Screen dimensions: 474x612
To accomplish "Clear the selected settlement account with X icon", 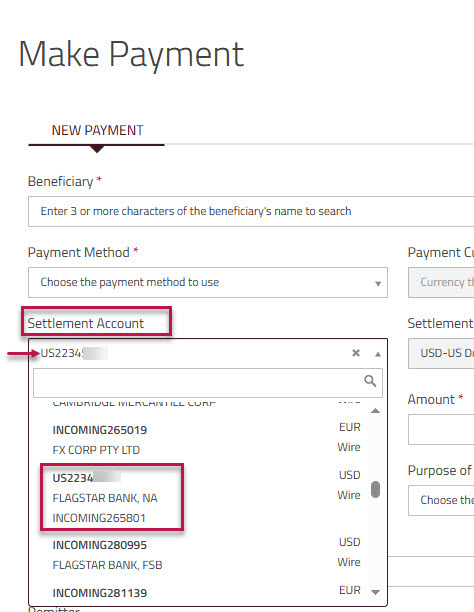I will [x=356, y=353].
